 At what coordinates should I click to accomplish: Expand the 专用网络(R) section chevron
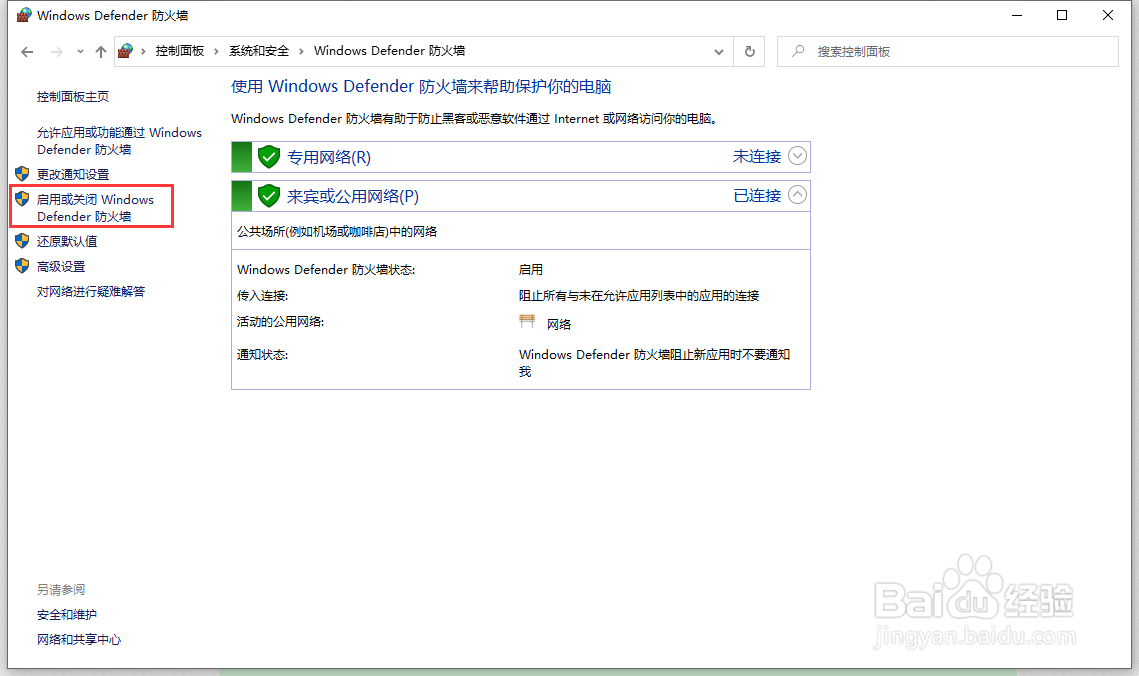click(x=797, y=156)
